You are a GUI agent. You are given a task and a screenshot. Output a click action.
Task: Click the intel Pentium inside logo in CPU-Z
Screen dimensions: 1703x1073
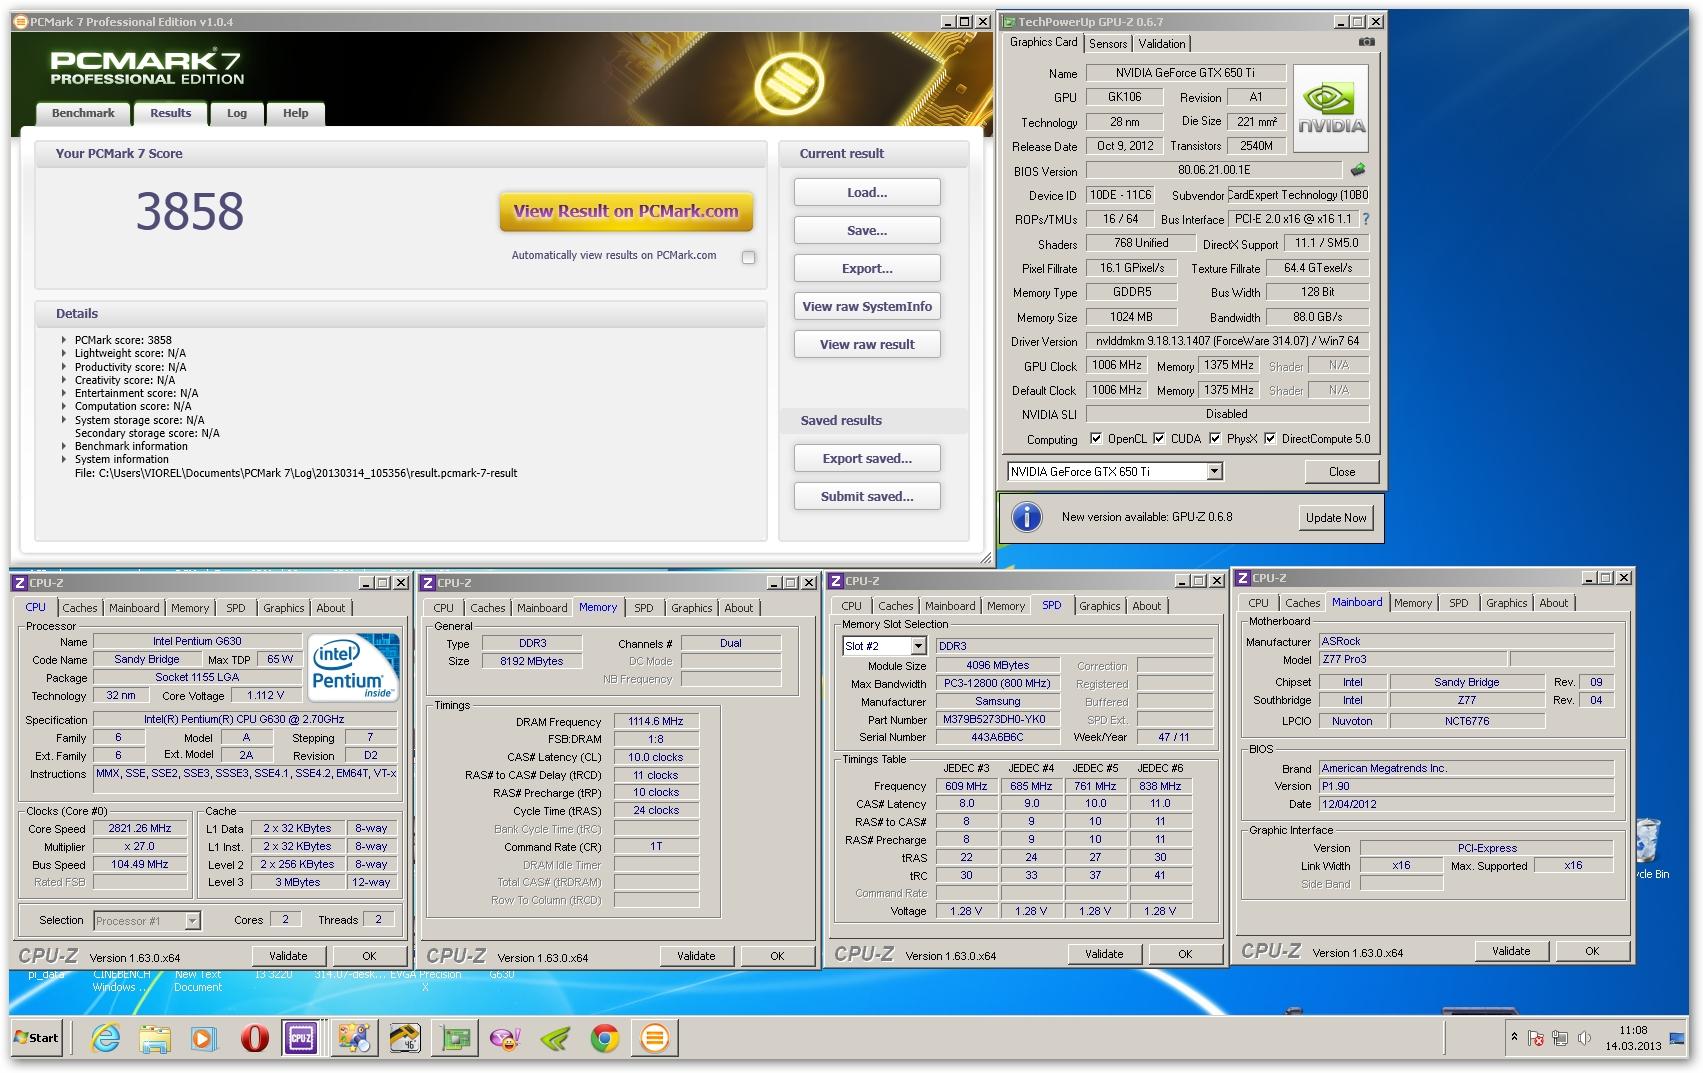click(354, 667)
